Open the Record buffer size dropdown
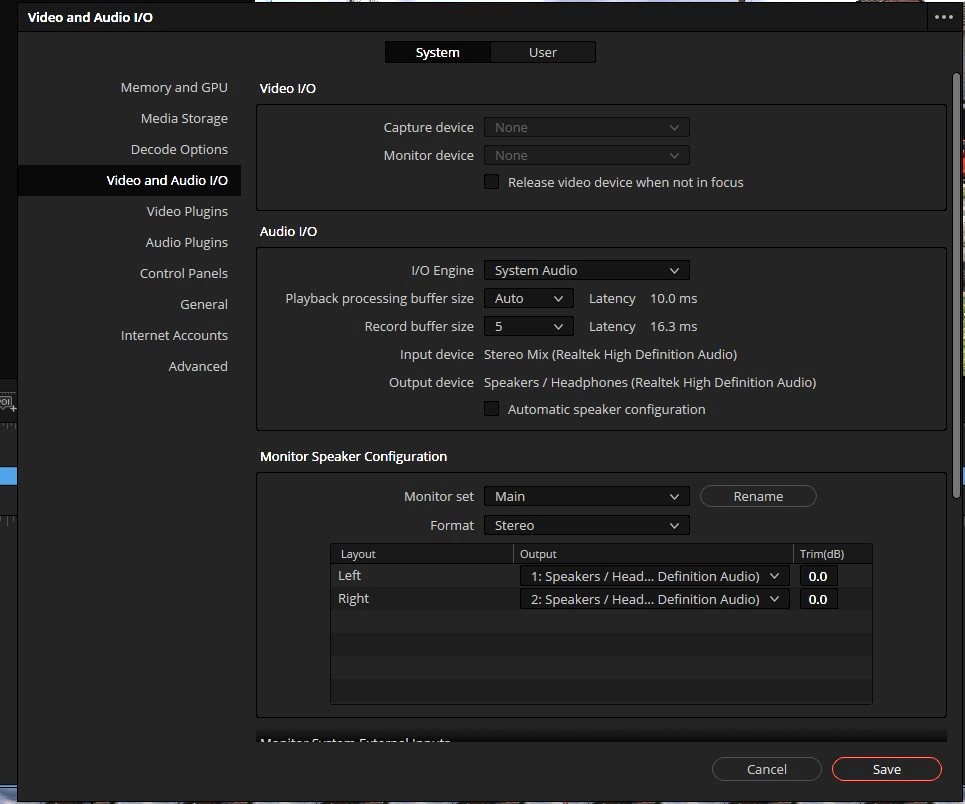Screen dimensions: 965x804 529,326
